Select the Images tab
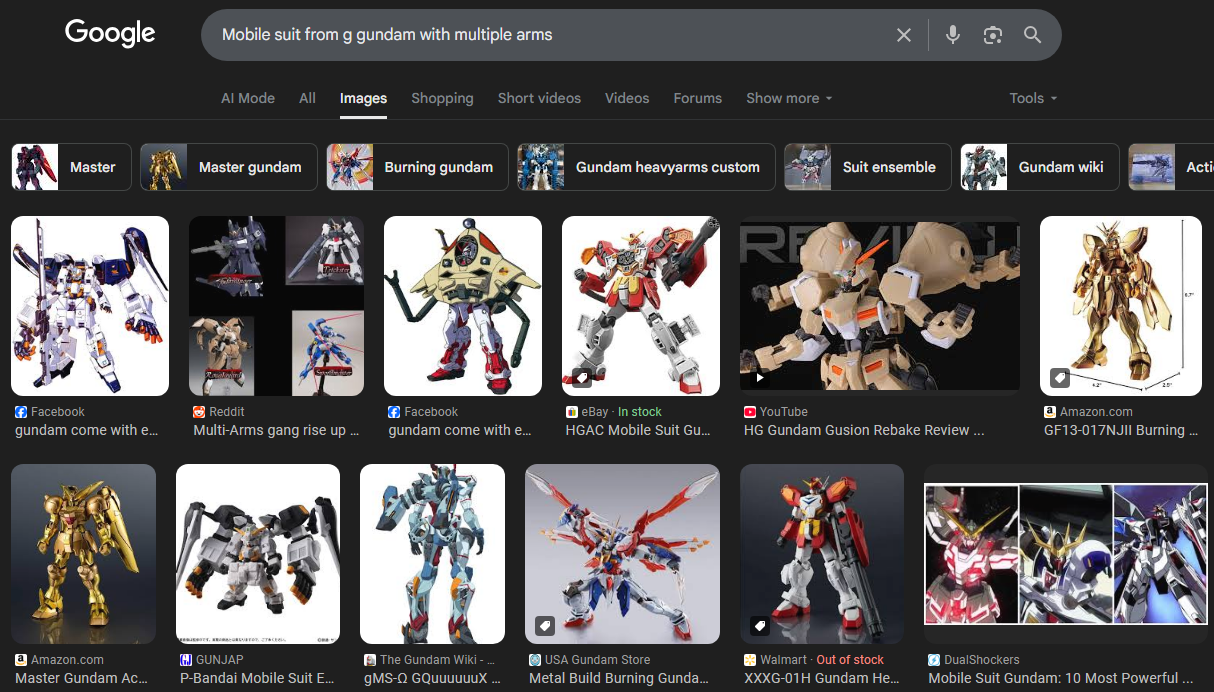The height and width of the screenshot is (692, 1214). [363, 98]
